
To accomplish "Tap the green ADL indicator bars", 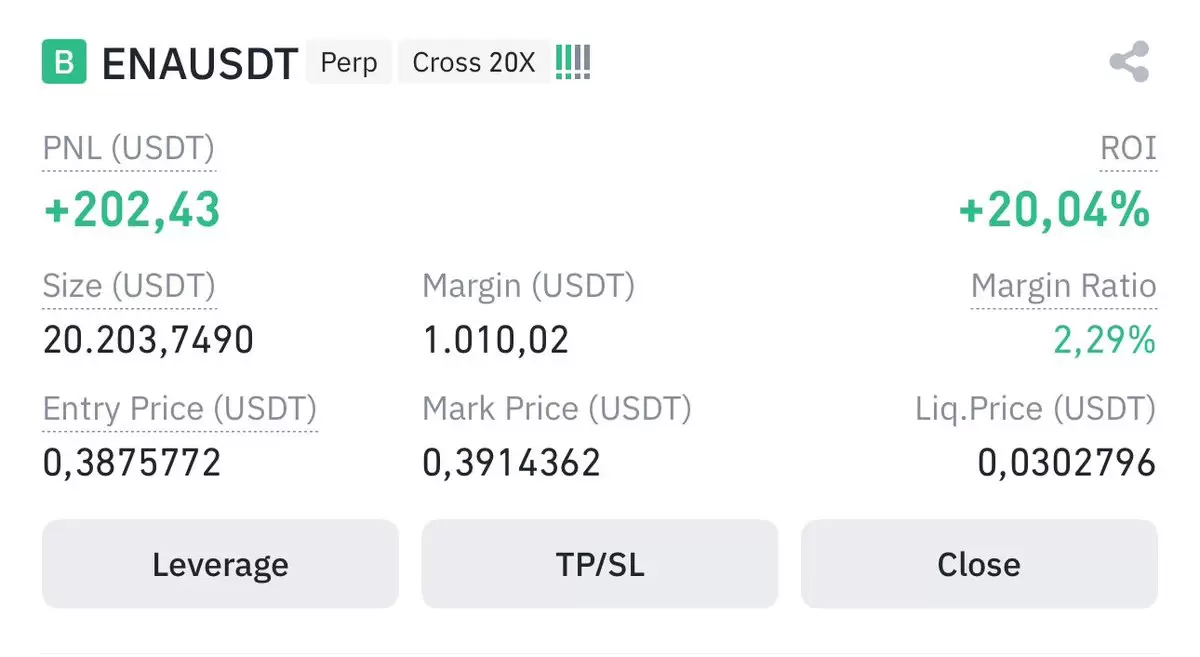I will point(573,62).
